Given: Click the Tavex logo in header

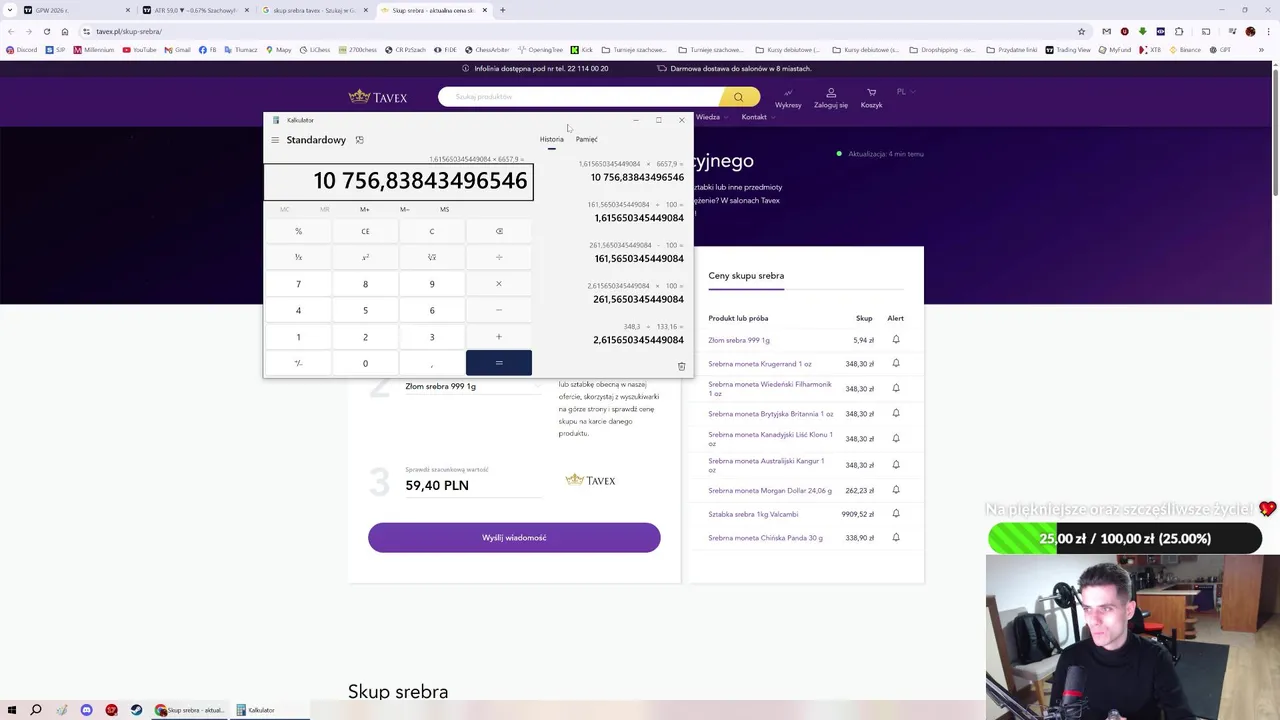Looking at the screenshot, I should click(x=378, y=97).
